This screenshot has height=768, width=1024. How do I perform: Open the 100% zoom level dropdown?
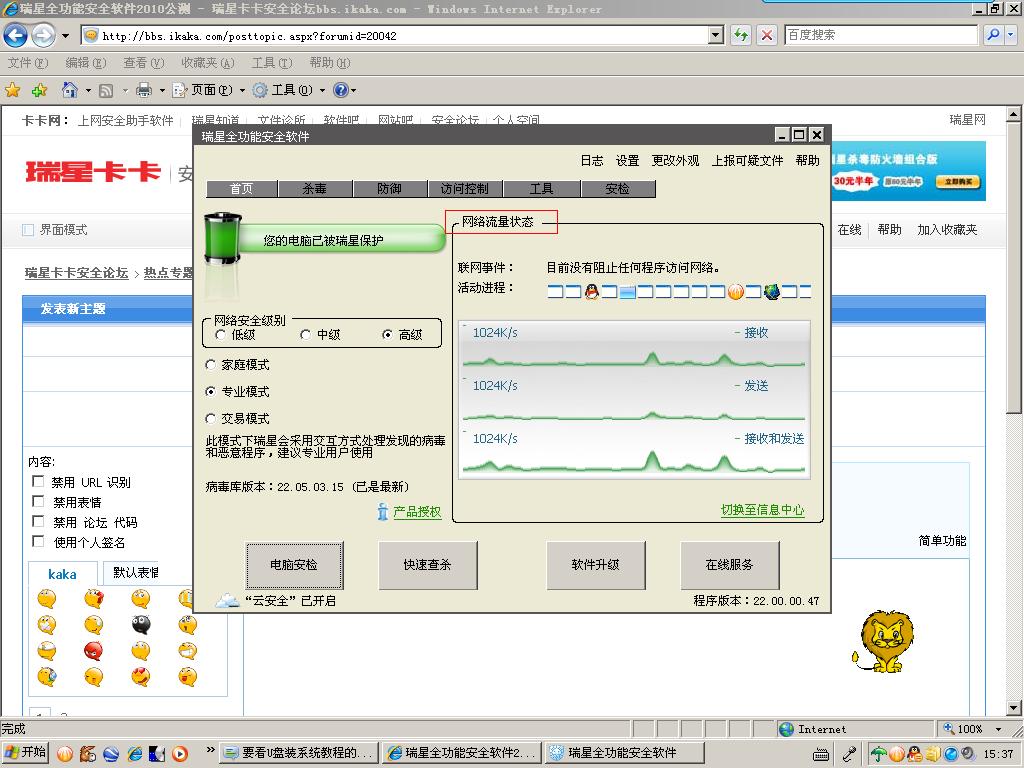click(998, 729)
